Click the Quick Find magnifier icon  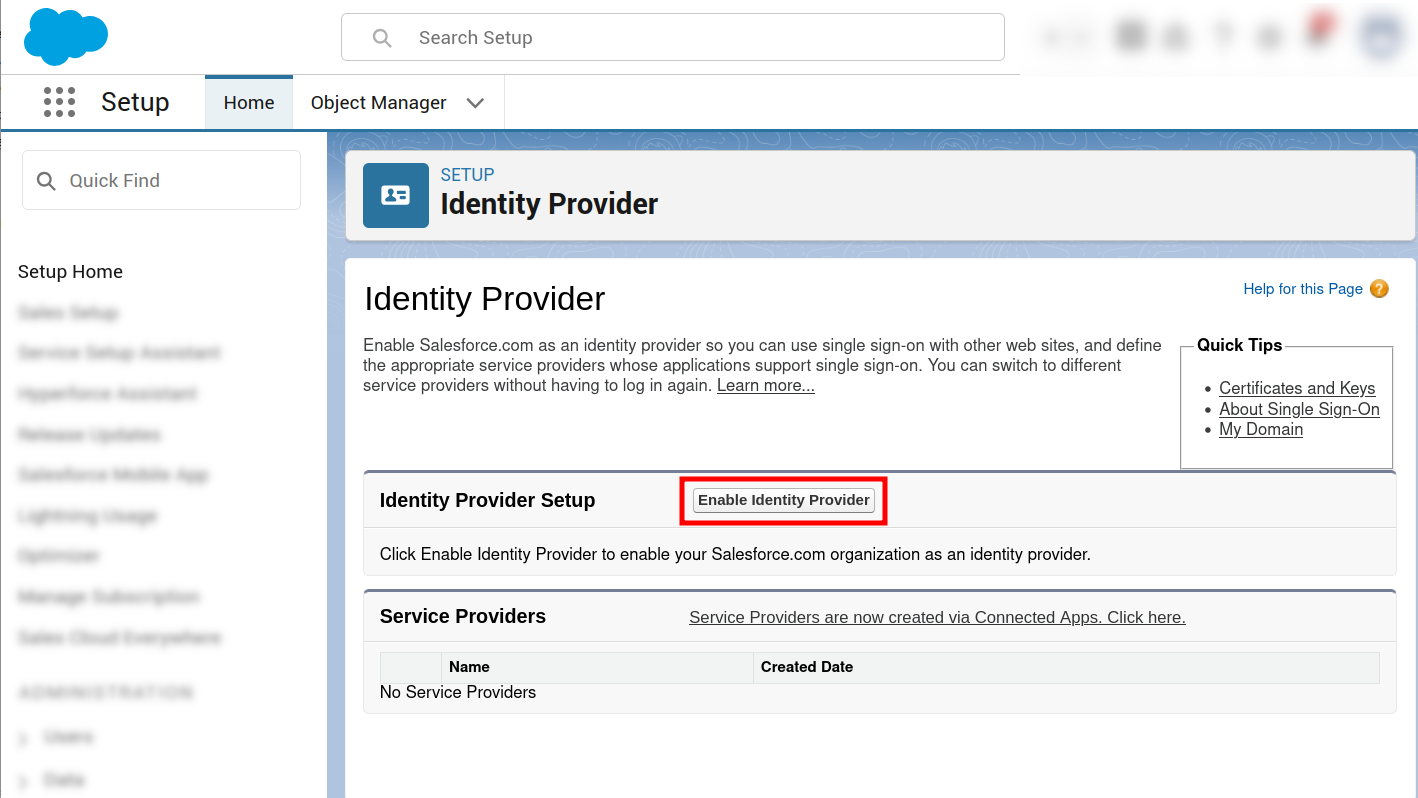click(x=46, y=181)
